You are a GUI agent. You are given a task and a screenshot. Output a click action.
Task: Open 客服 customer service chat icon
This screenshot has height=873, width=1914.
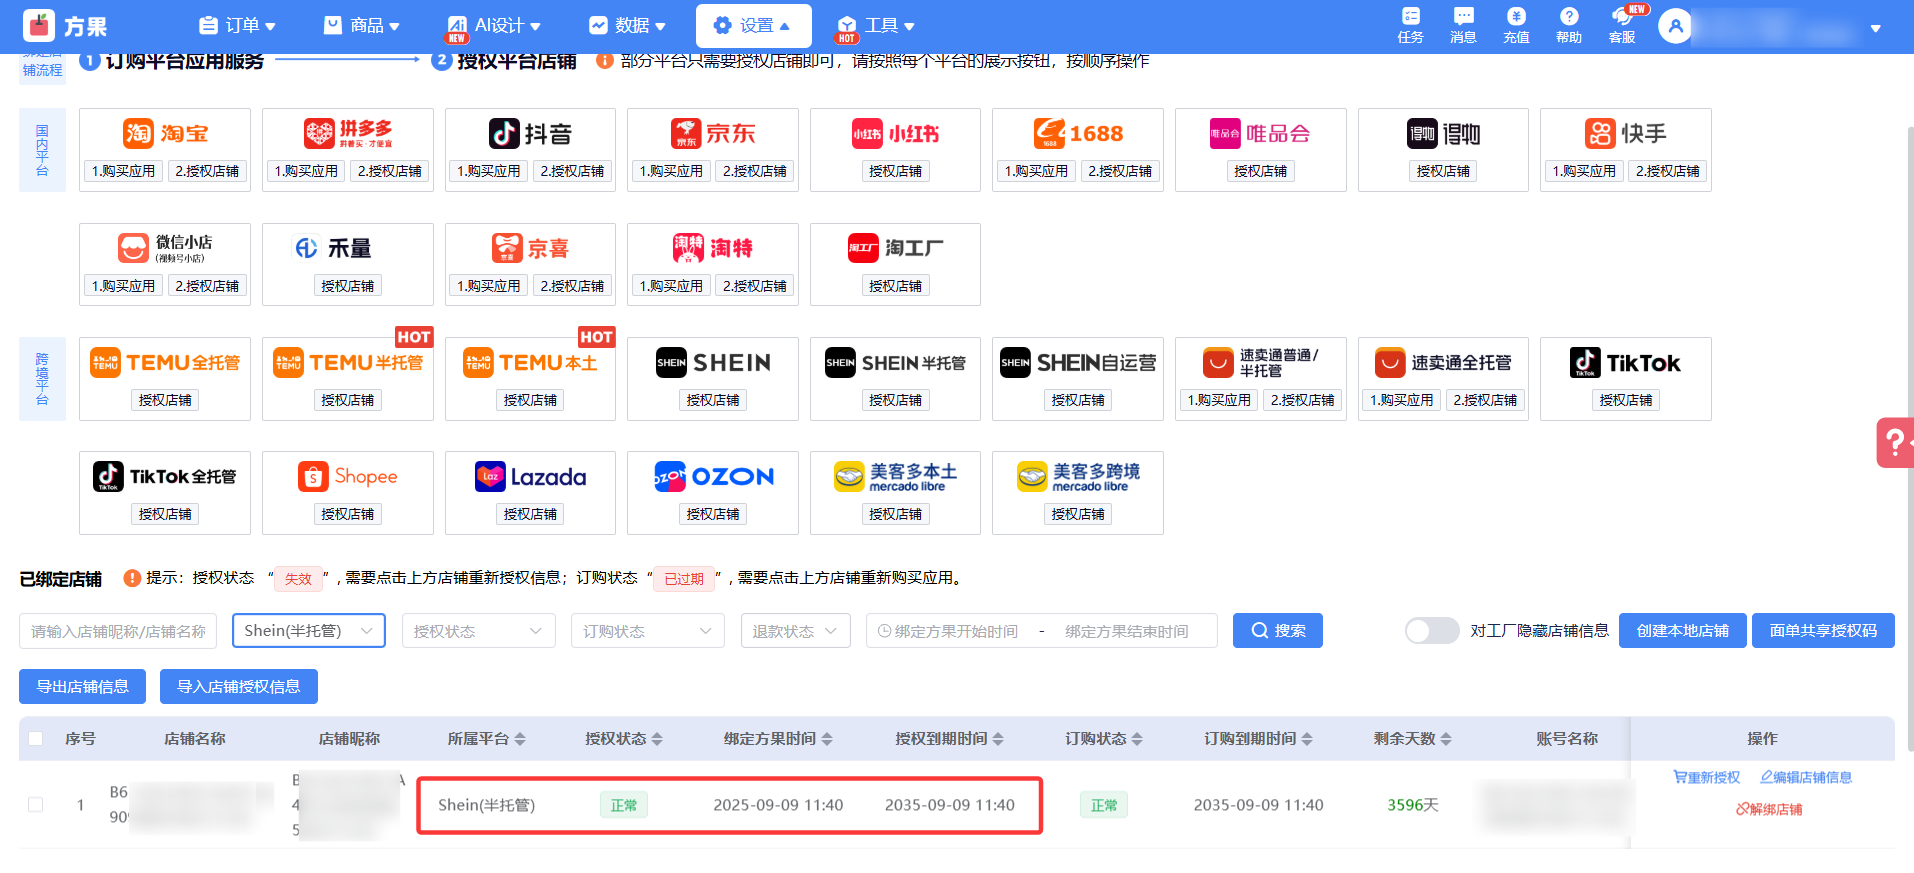click(1622, 25)
